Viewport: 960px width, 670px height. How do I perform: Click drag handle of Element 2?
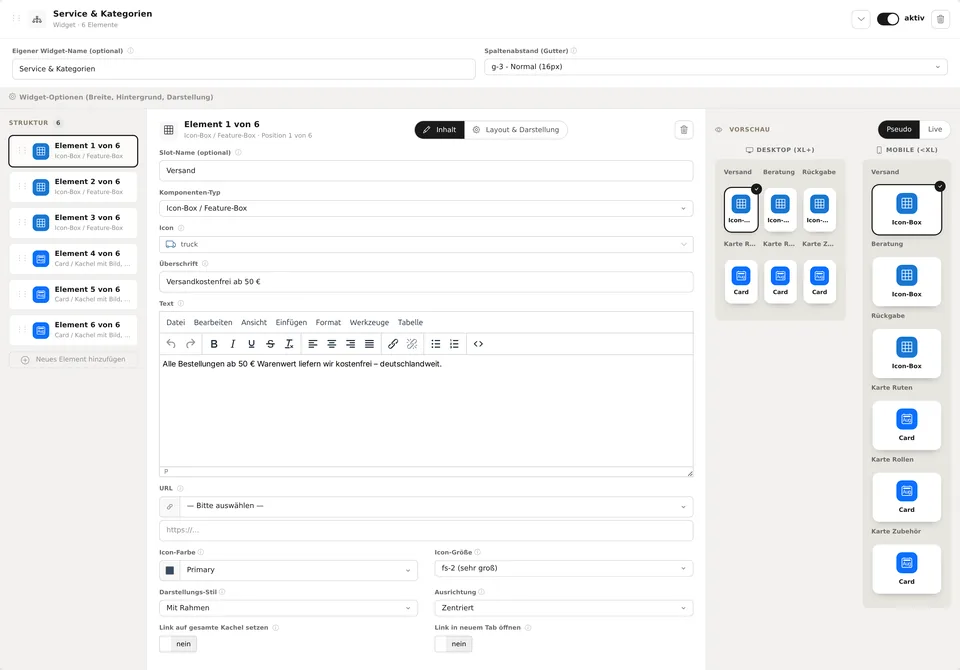[22, 186]
